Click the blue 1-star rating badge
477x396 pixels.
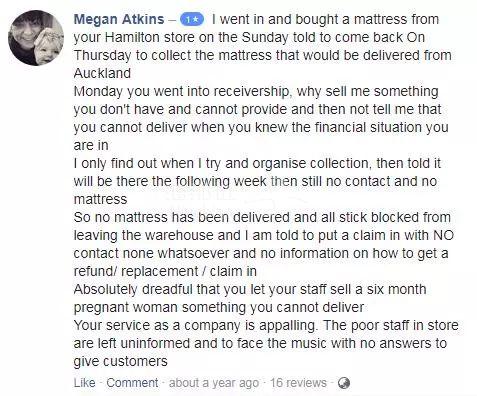pyautogui.click(x=192, y=20)
